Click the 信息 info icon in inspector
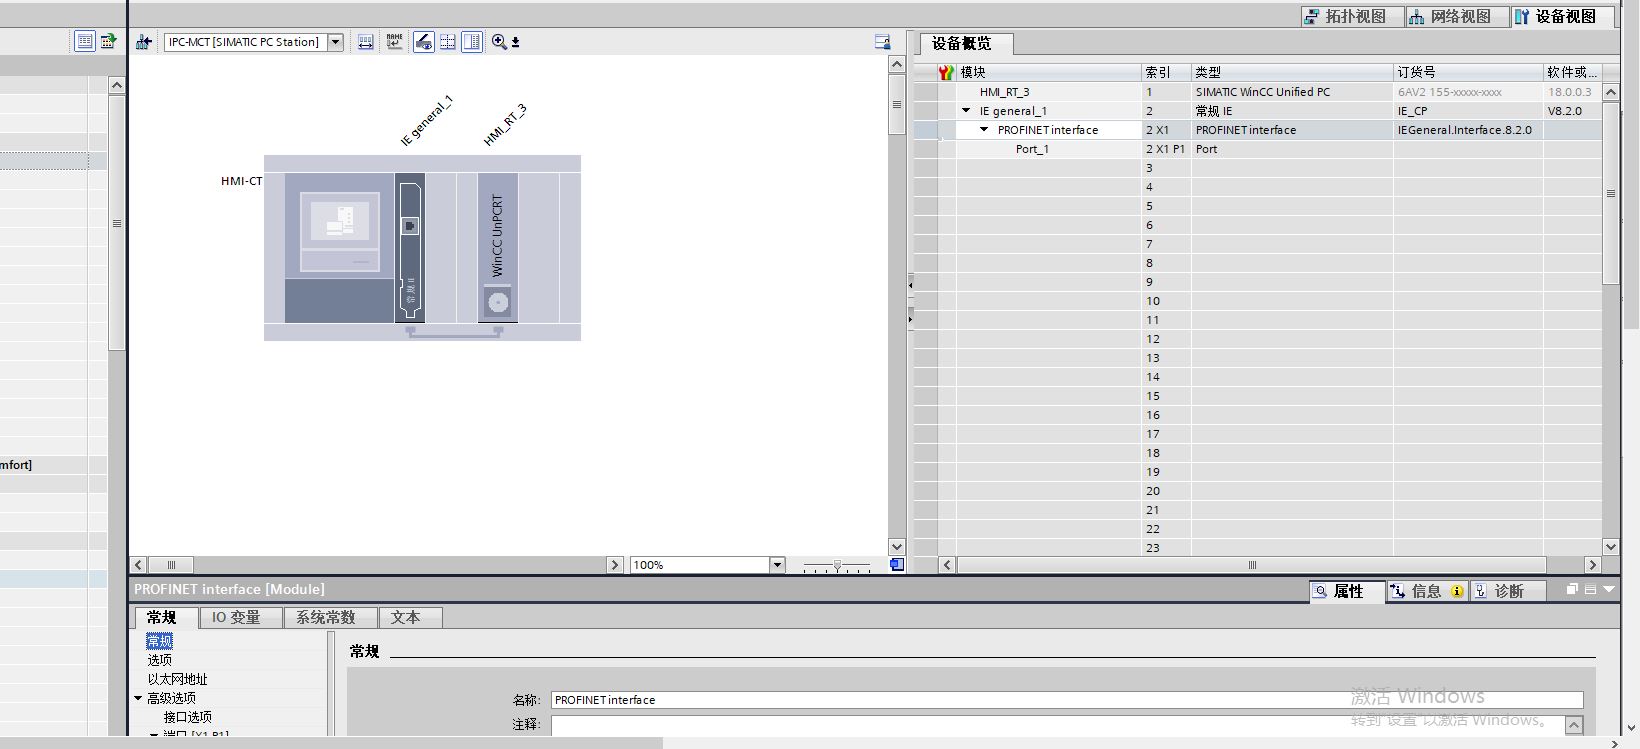The height and width of the screenshot is (749, 1640). (x=1398, y=591)
